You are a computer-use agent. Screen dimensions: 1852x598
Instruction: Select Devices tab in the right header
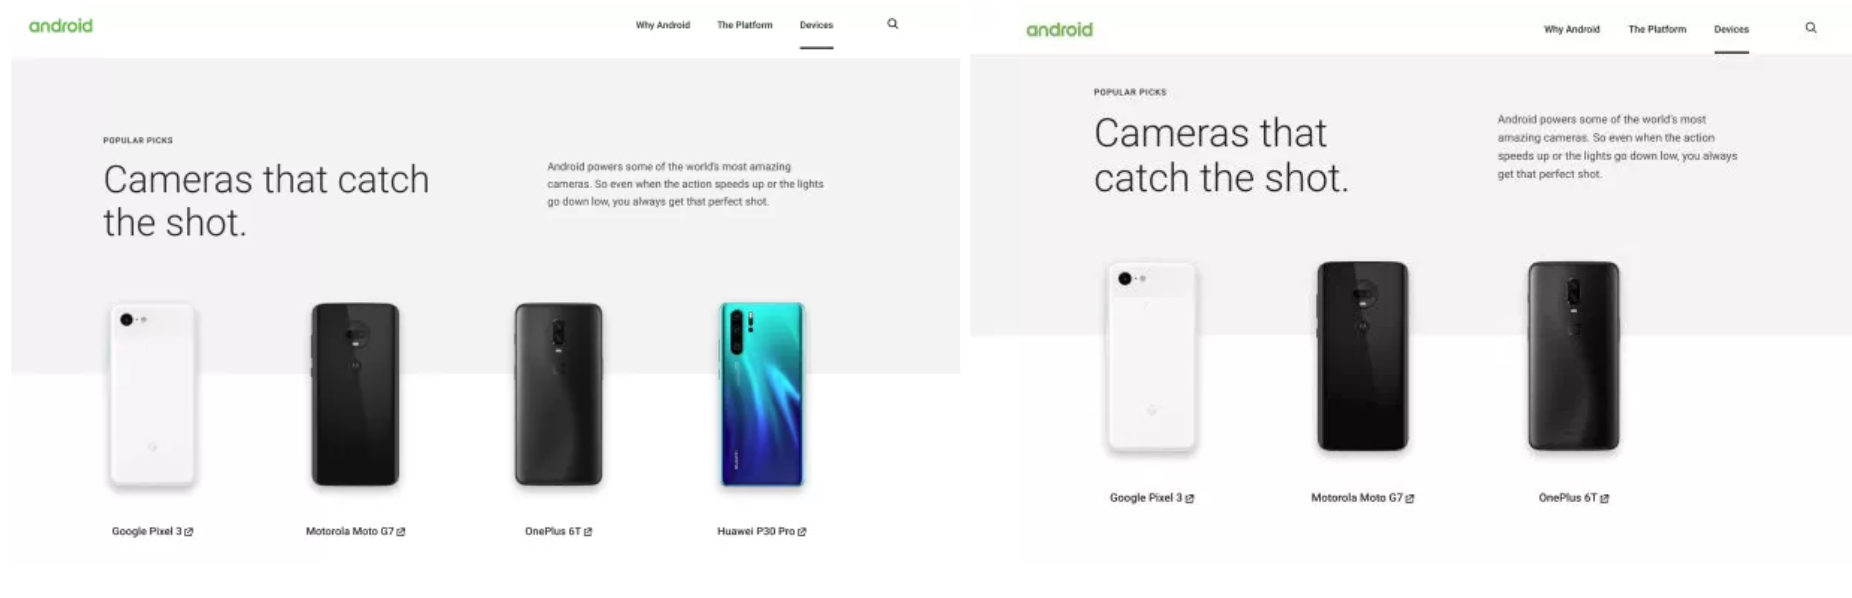click(x=1731, y=30)
